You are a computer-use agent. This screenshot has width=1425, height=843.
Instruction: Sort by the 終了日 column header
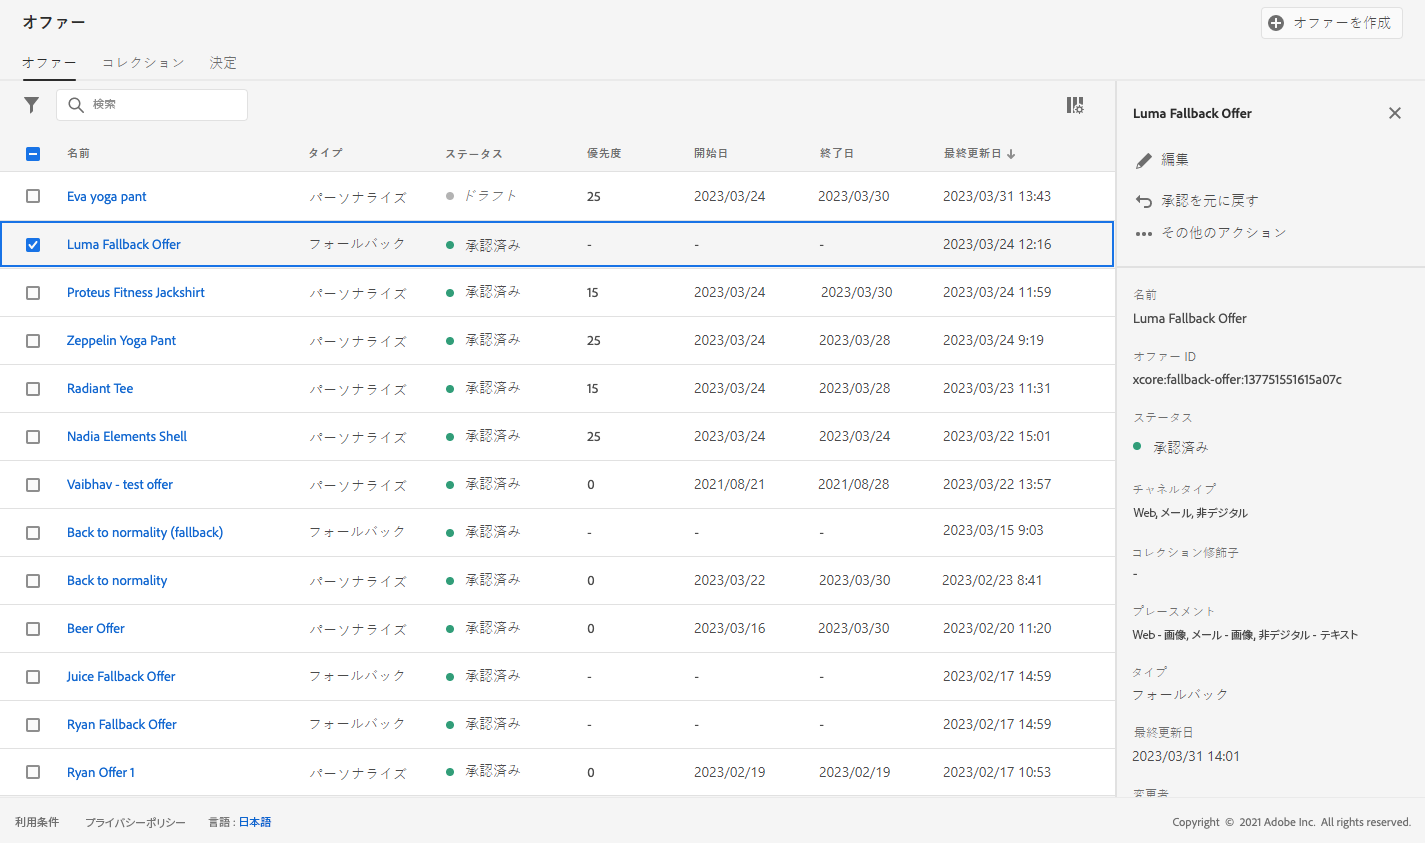(x=837, y=154)
